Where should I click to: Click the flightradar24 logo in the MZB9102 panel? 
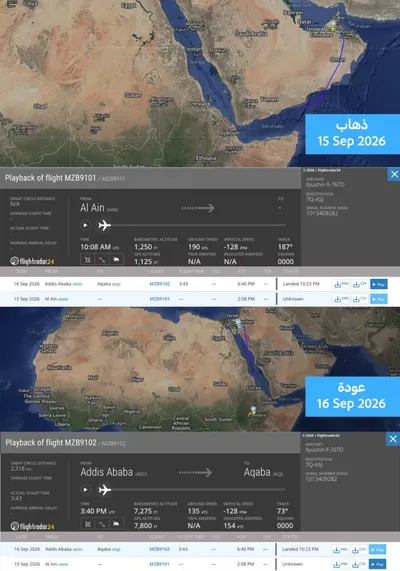[32, 526]
